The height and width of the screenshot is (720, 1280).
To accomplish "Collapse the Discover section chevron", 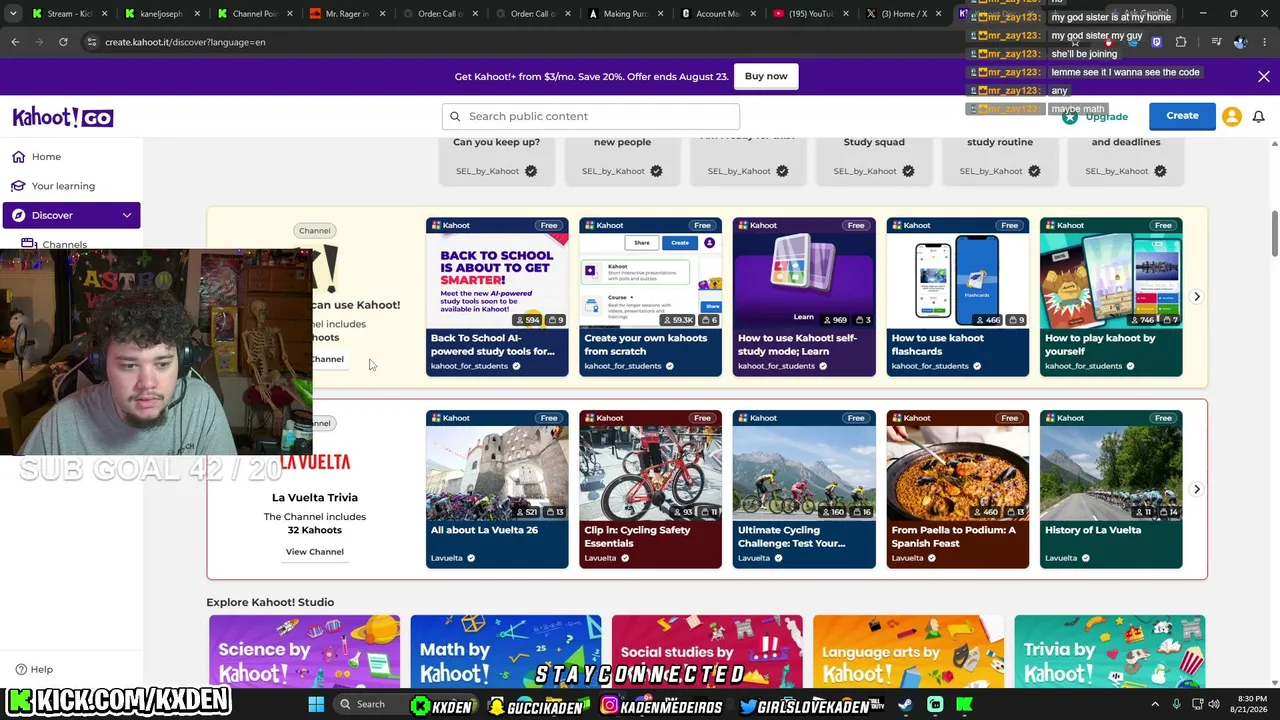I will click(x=127, y=215).
